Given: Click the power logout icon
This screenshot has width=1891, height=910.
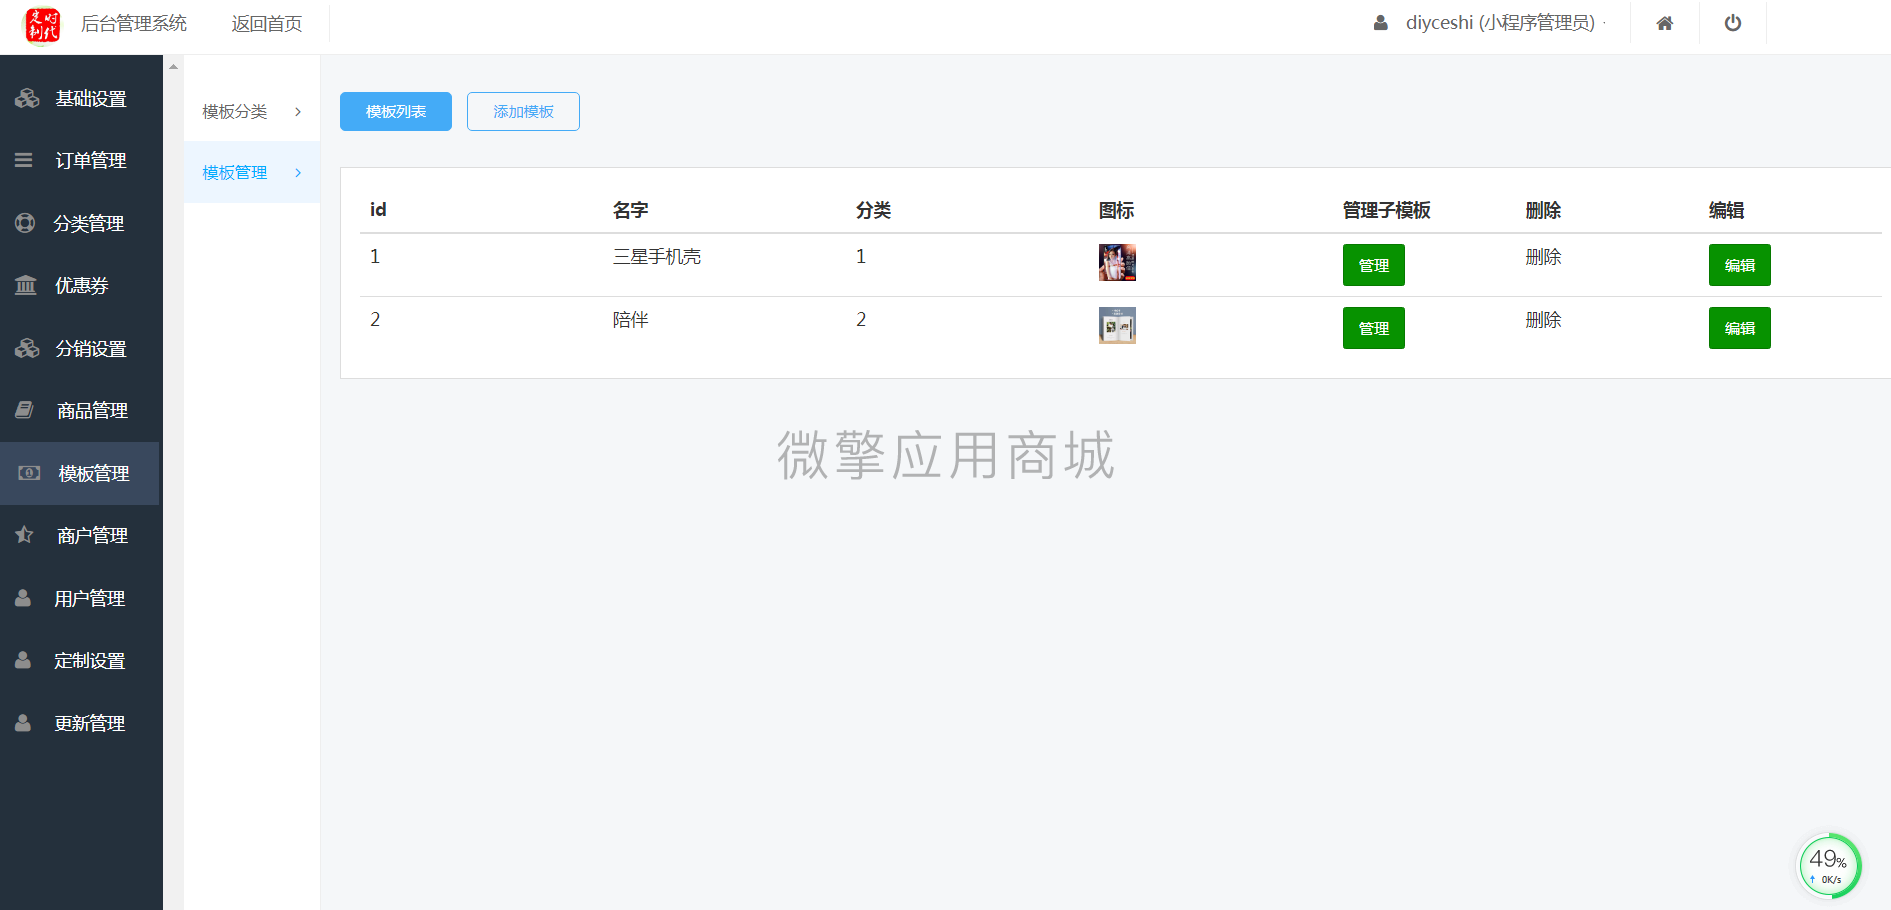Looking at the screenshot, I should pyautogui.click(x=1733, y=23).
